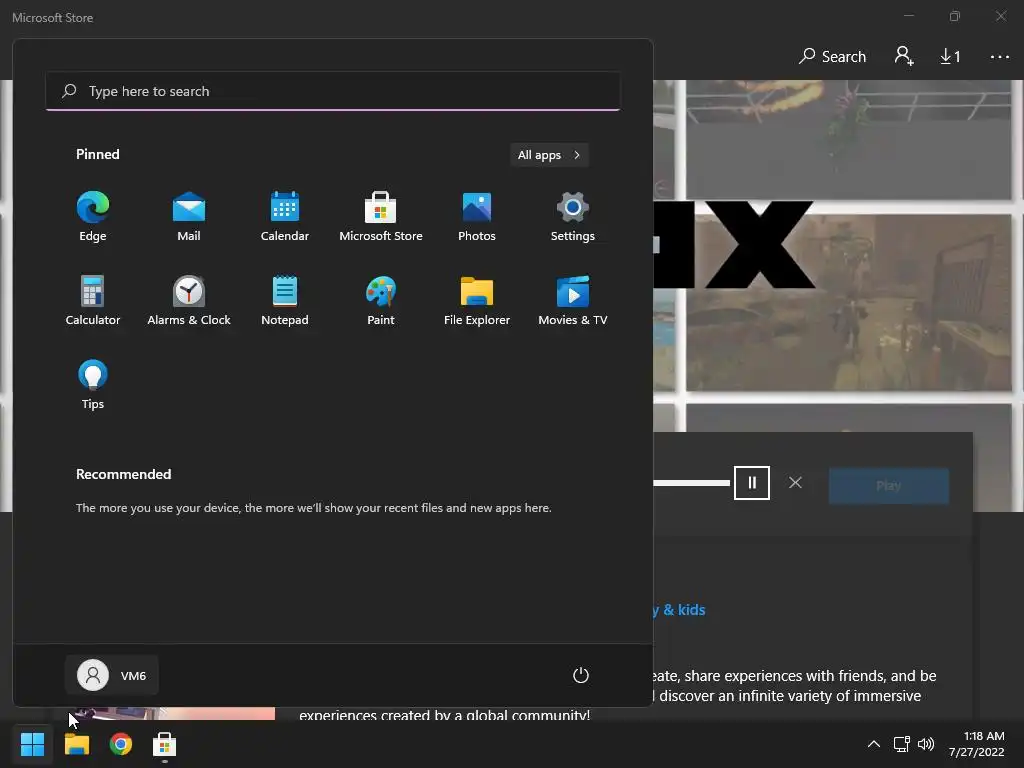
Task: Launch Calculator from pinned apps
Action: click(93, 300)
